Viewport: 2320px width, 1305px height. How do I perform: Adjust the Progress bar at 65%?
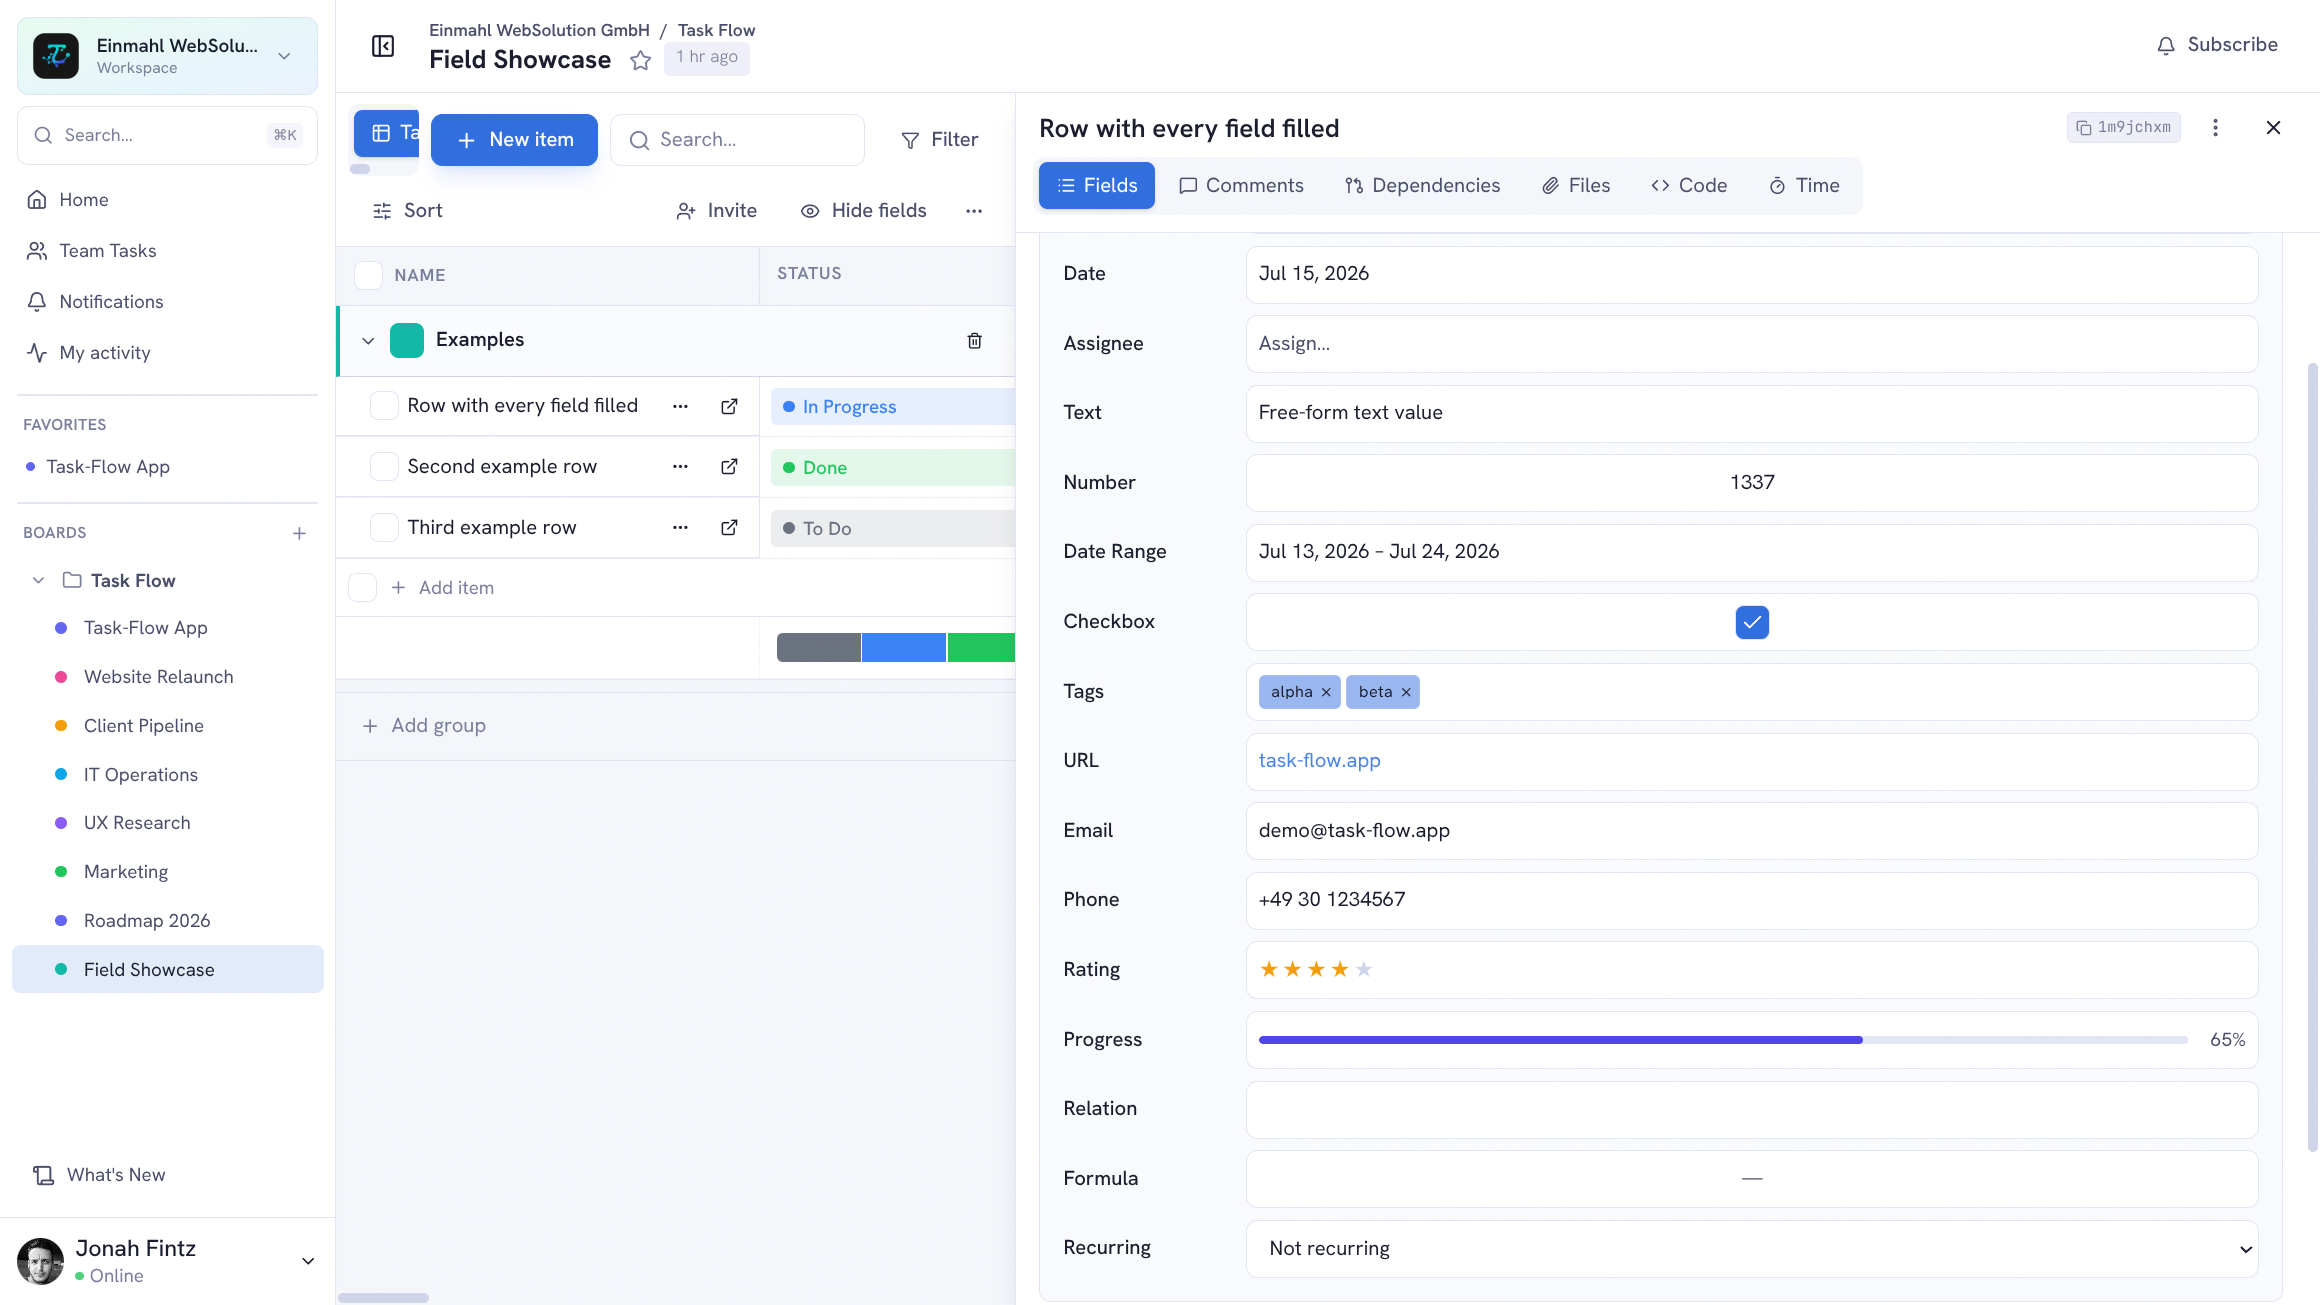tap(1722, 1040)
